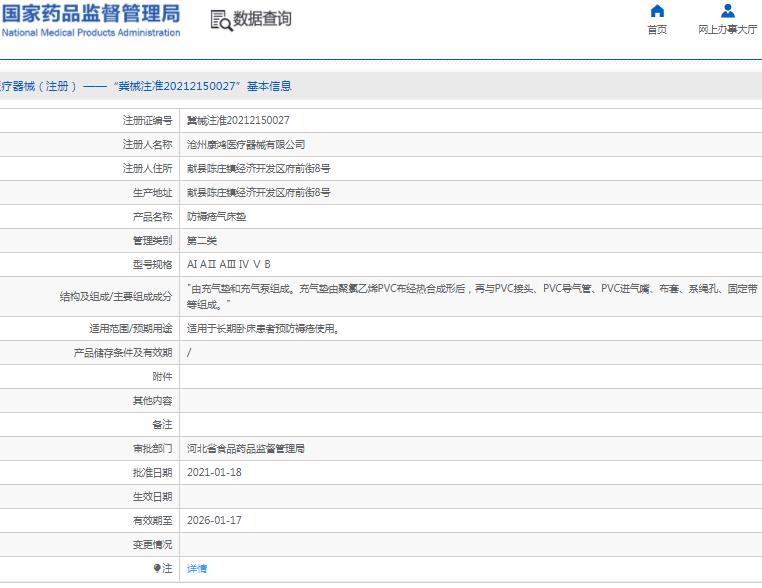Click the 网上办事大厅 person icon
This screenshot has height=588, width=762.
pos(727,11)
